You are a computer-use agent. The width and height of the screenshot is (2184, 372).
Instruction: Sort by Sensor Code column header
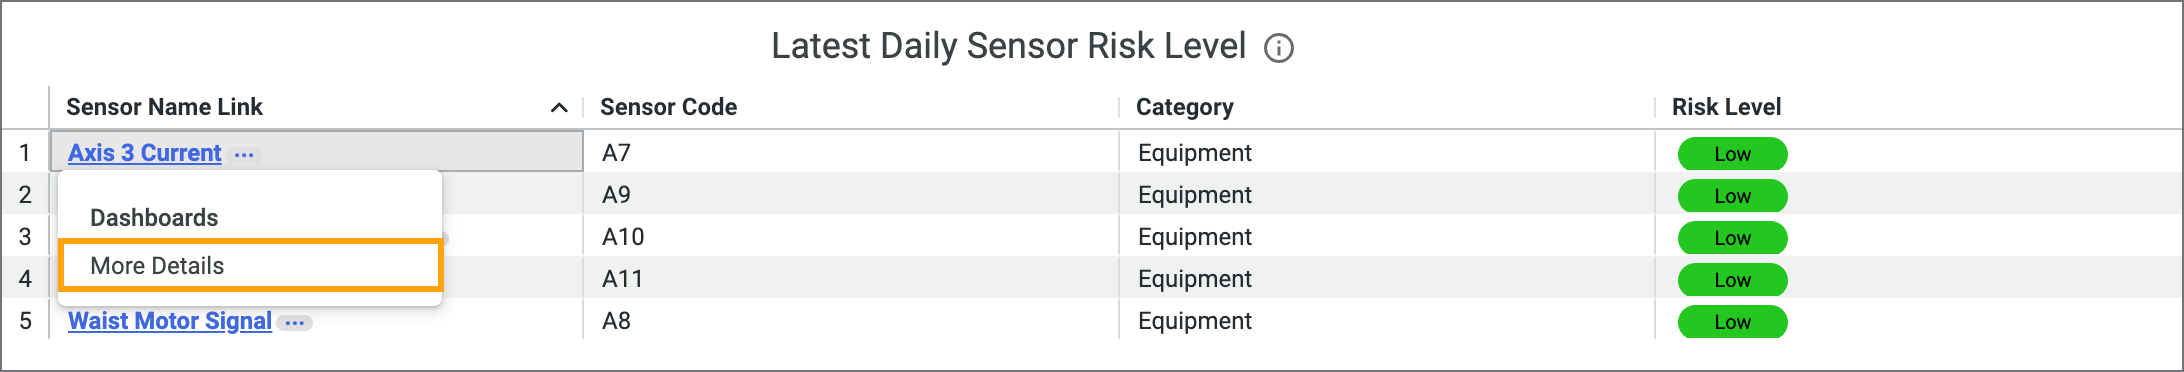(668, 107)
